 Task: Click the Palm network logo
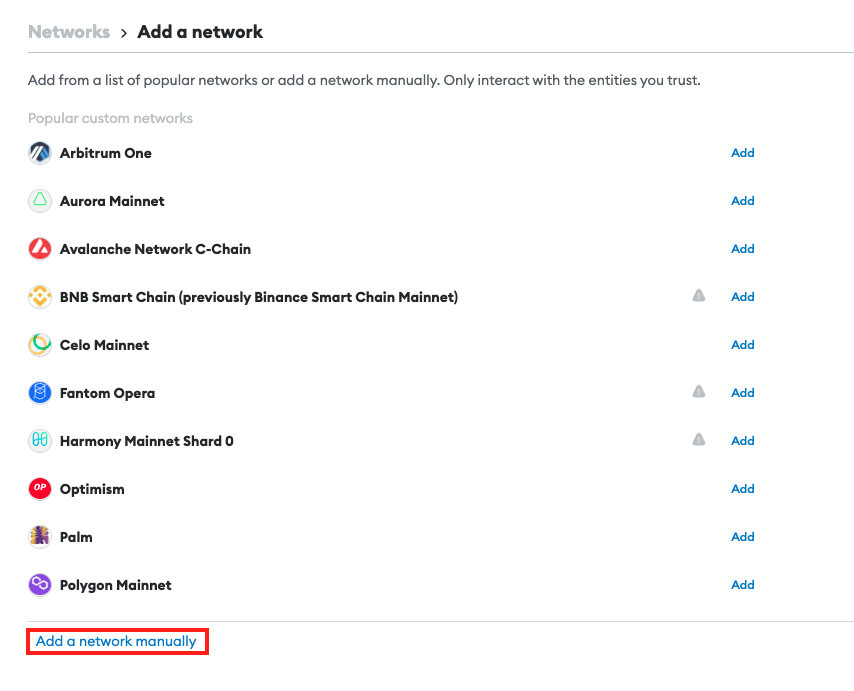pos(39,537)
